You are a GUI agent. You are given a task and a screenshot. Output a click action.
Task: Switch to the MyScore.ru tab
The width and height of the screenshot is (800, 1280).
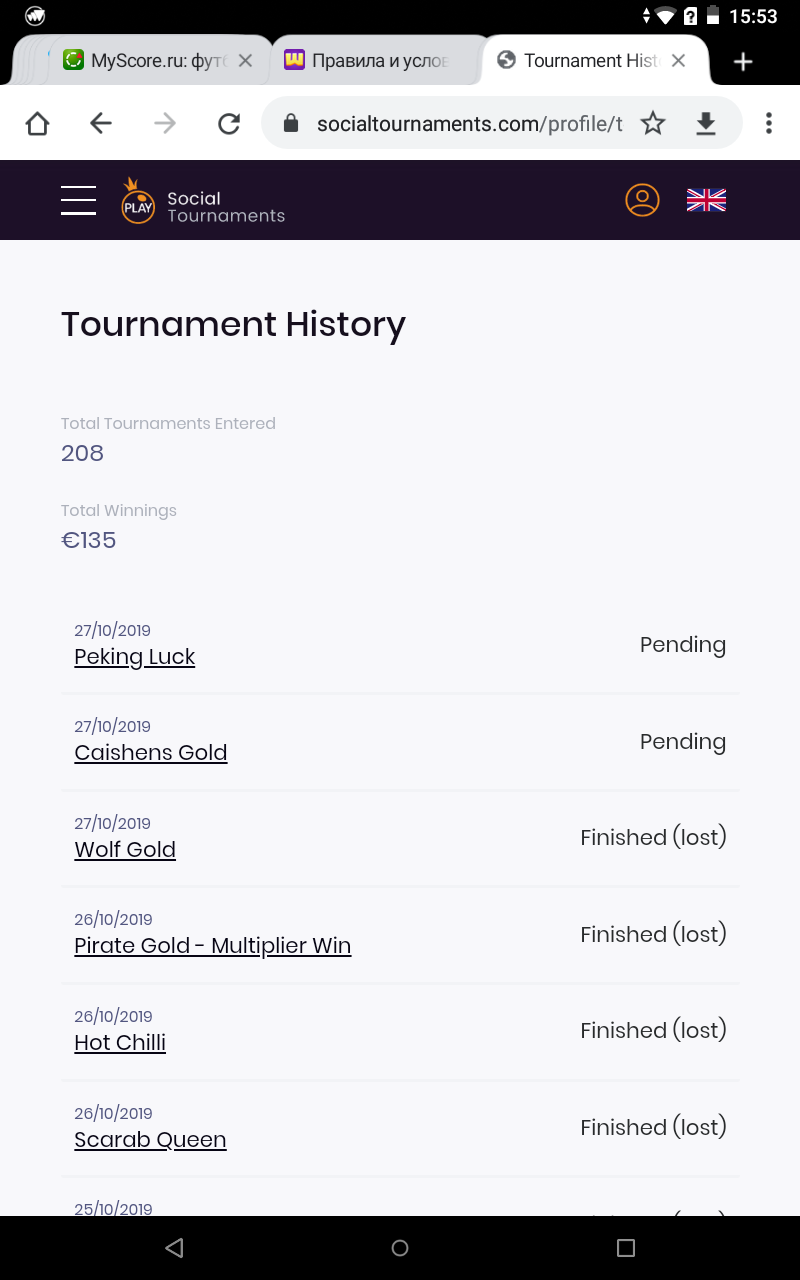click(145, 61)
